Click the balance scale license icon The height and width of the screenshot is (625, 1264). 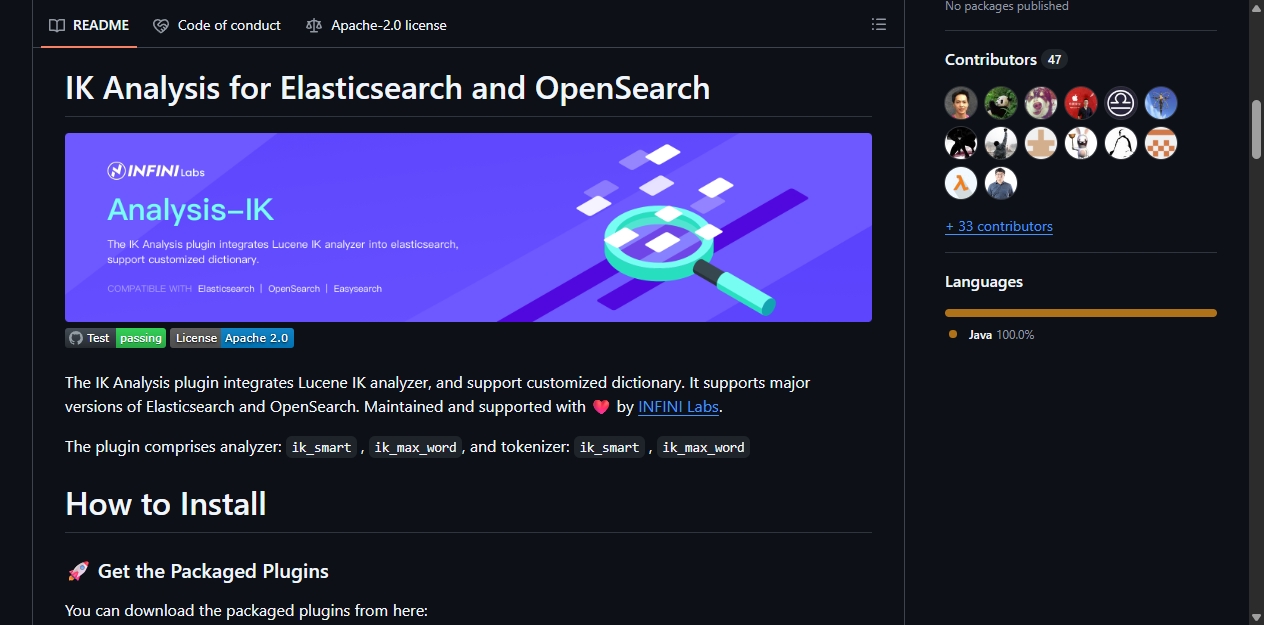pos(315,25)
